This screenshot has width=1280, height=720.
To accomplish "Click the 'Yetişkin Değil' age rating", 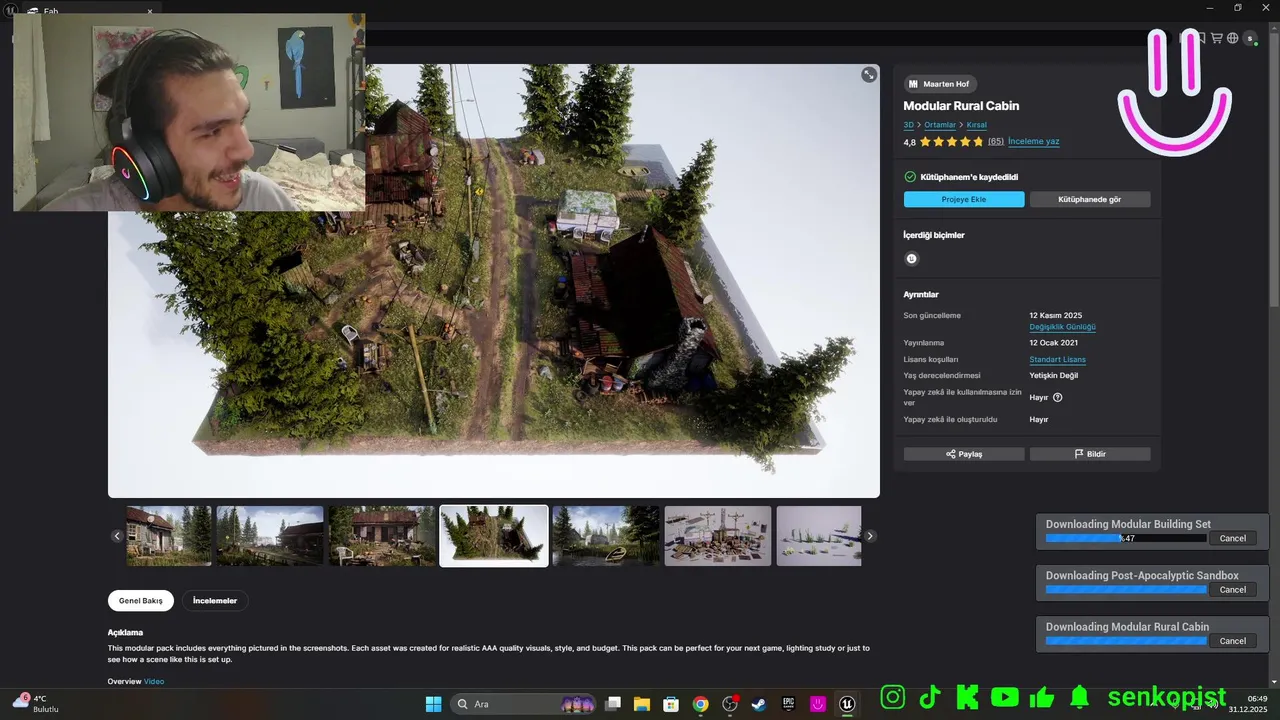I will click(x=1054, y=376).
